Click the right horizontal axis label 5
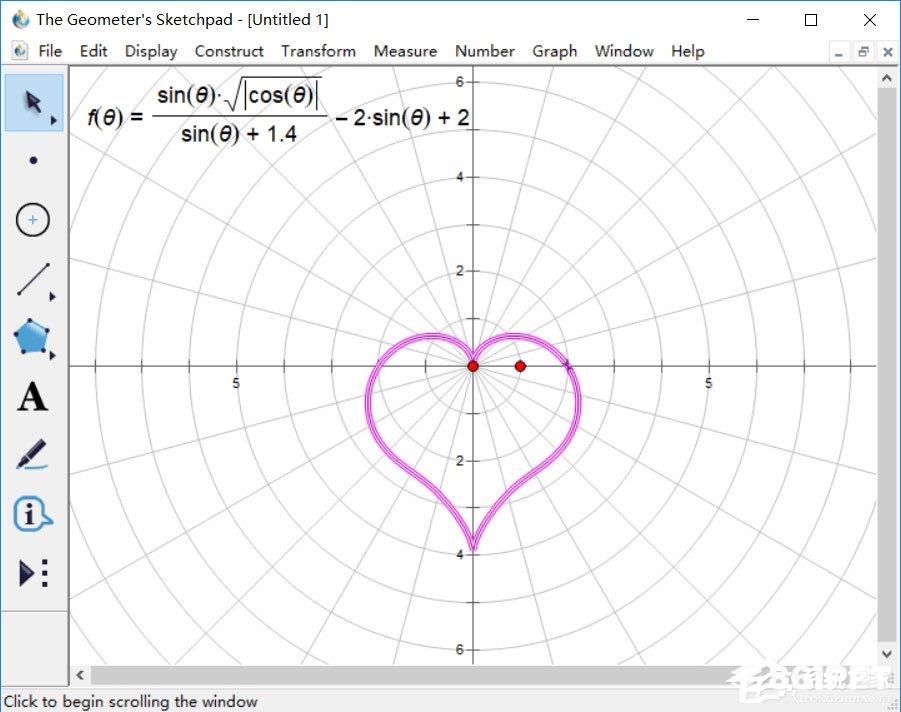Viewport: 901px width, 712px height. click(709, 383)
